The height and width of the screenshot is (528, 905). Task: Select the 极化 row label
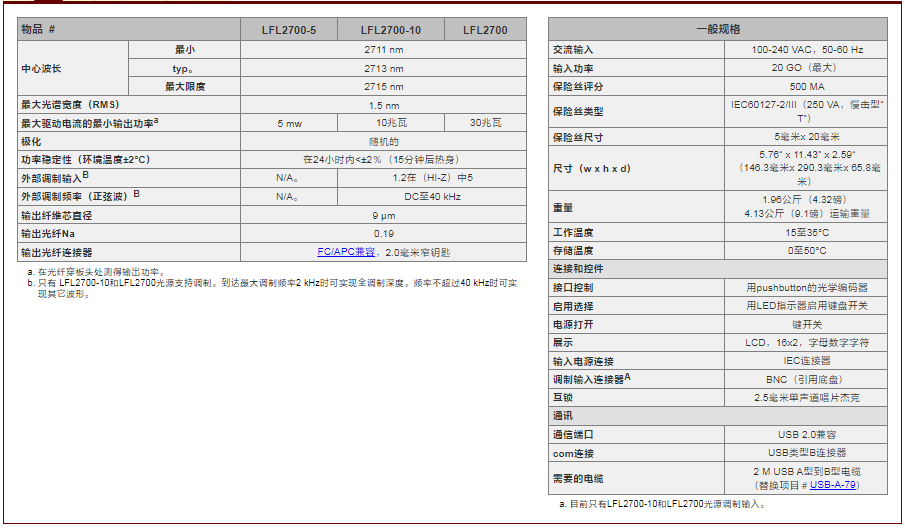coord(32,141)
